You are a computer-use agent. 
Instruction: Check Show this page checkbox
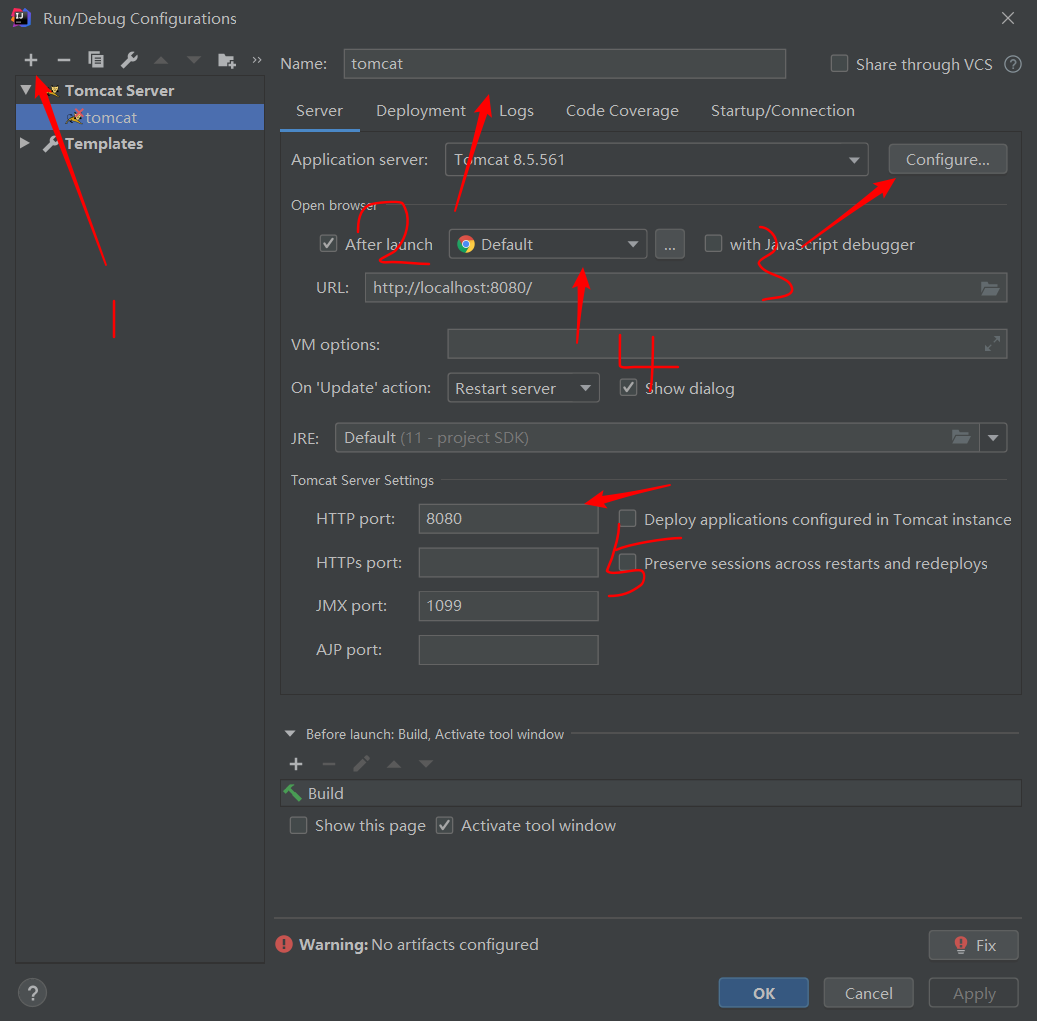click(298, 825)
